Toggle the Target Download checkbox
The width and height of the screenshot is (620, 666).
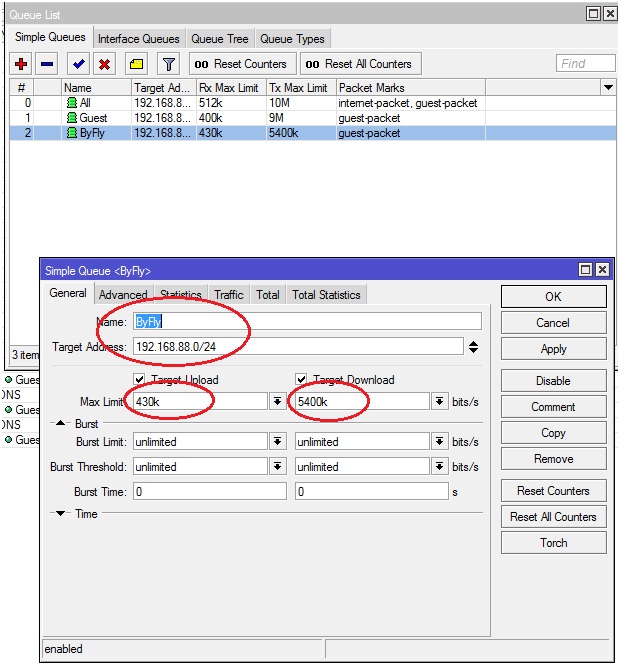(302, 380)
